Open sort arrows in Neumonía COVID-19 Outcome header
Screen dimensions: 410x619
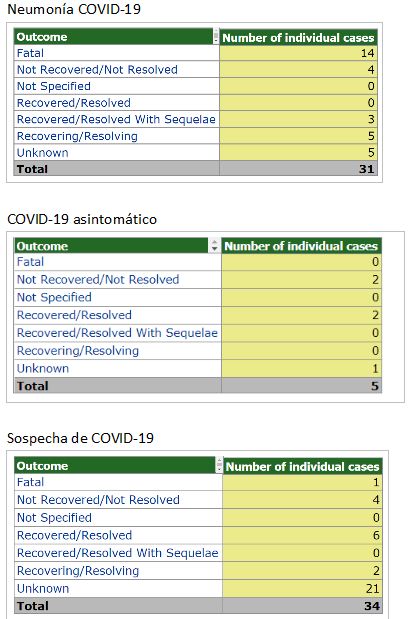pos(215,36)
